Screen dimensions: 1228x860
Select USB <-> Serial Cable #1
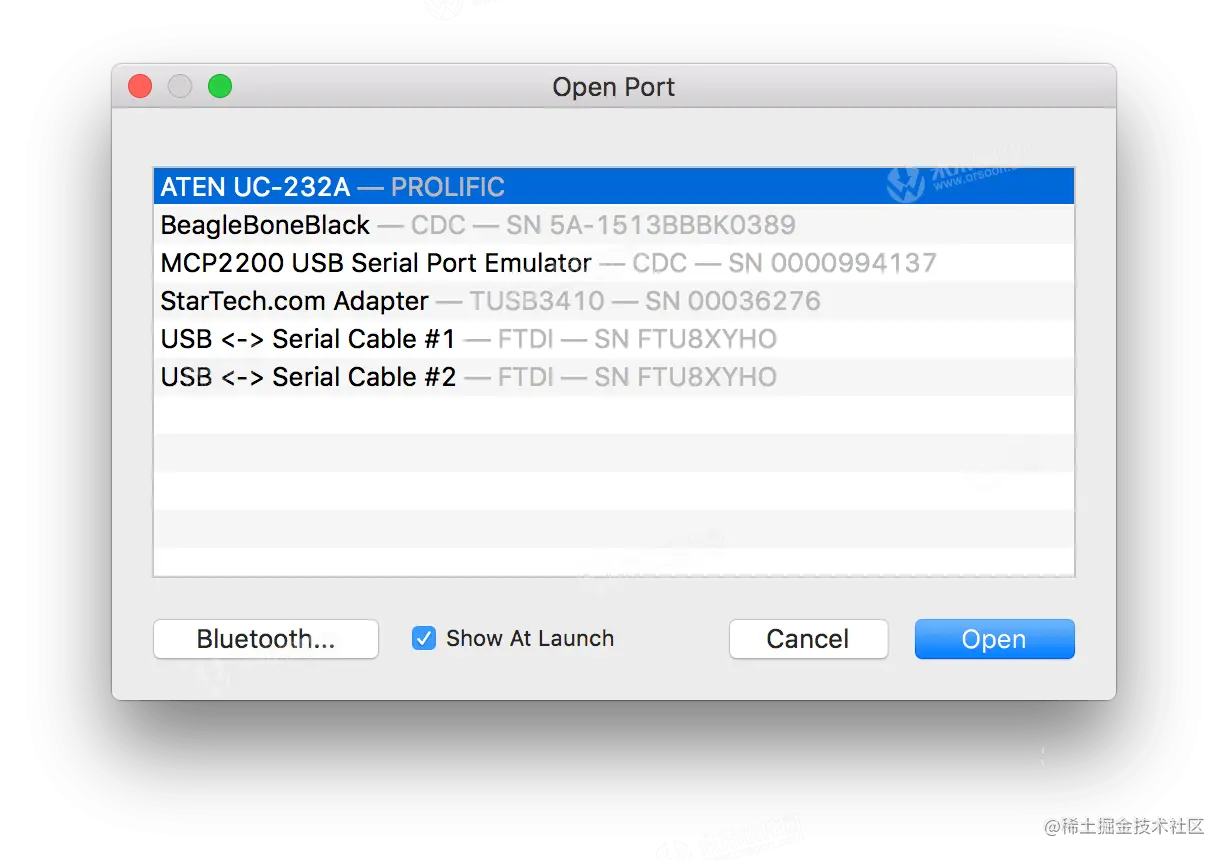[x=614, y=339]
